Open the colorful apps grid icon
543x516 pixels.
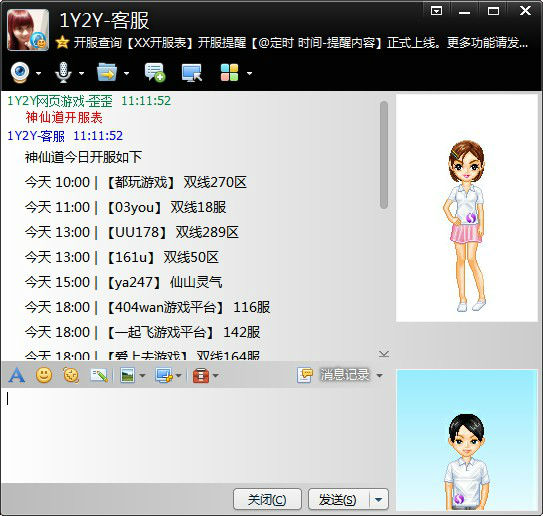click(x=230, y=73)
